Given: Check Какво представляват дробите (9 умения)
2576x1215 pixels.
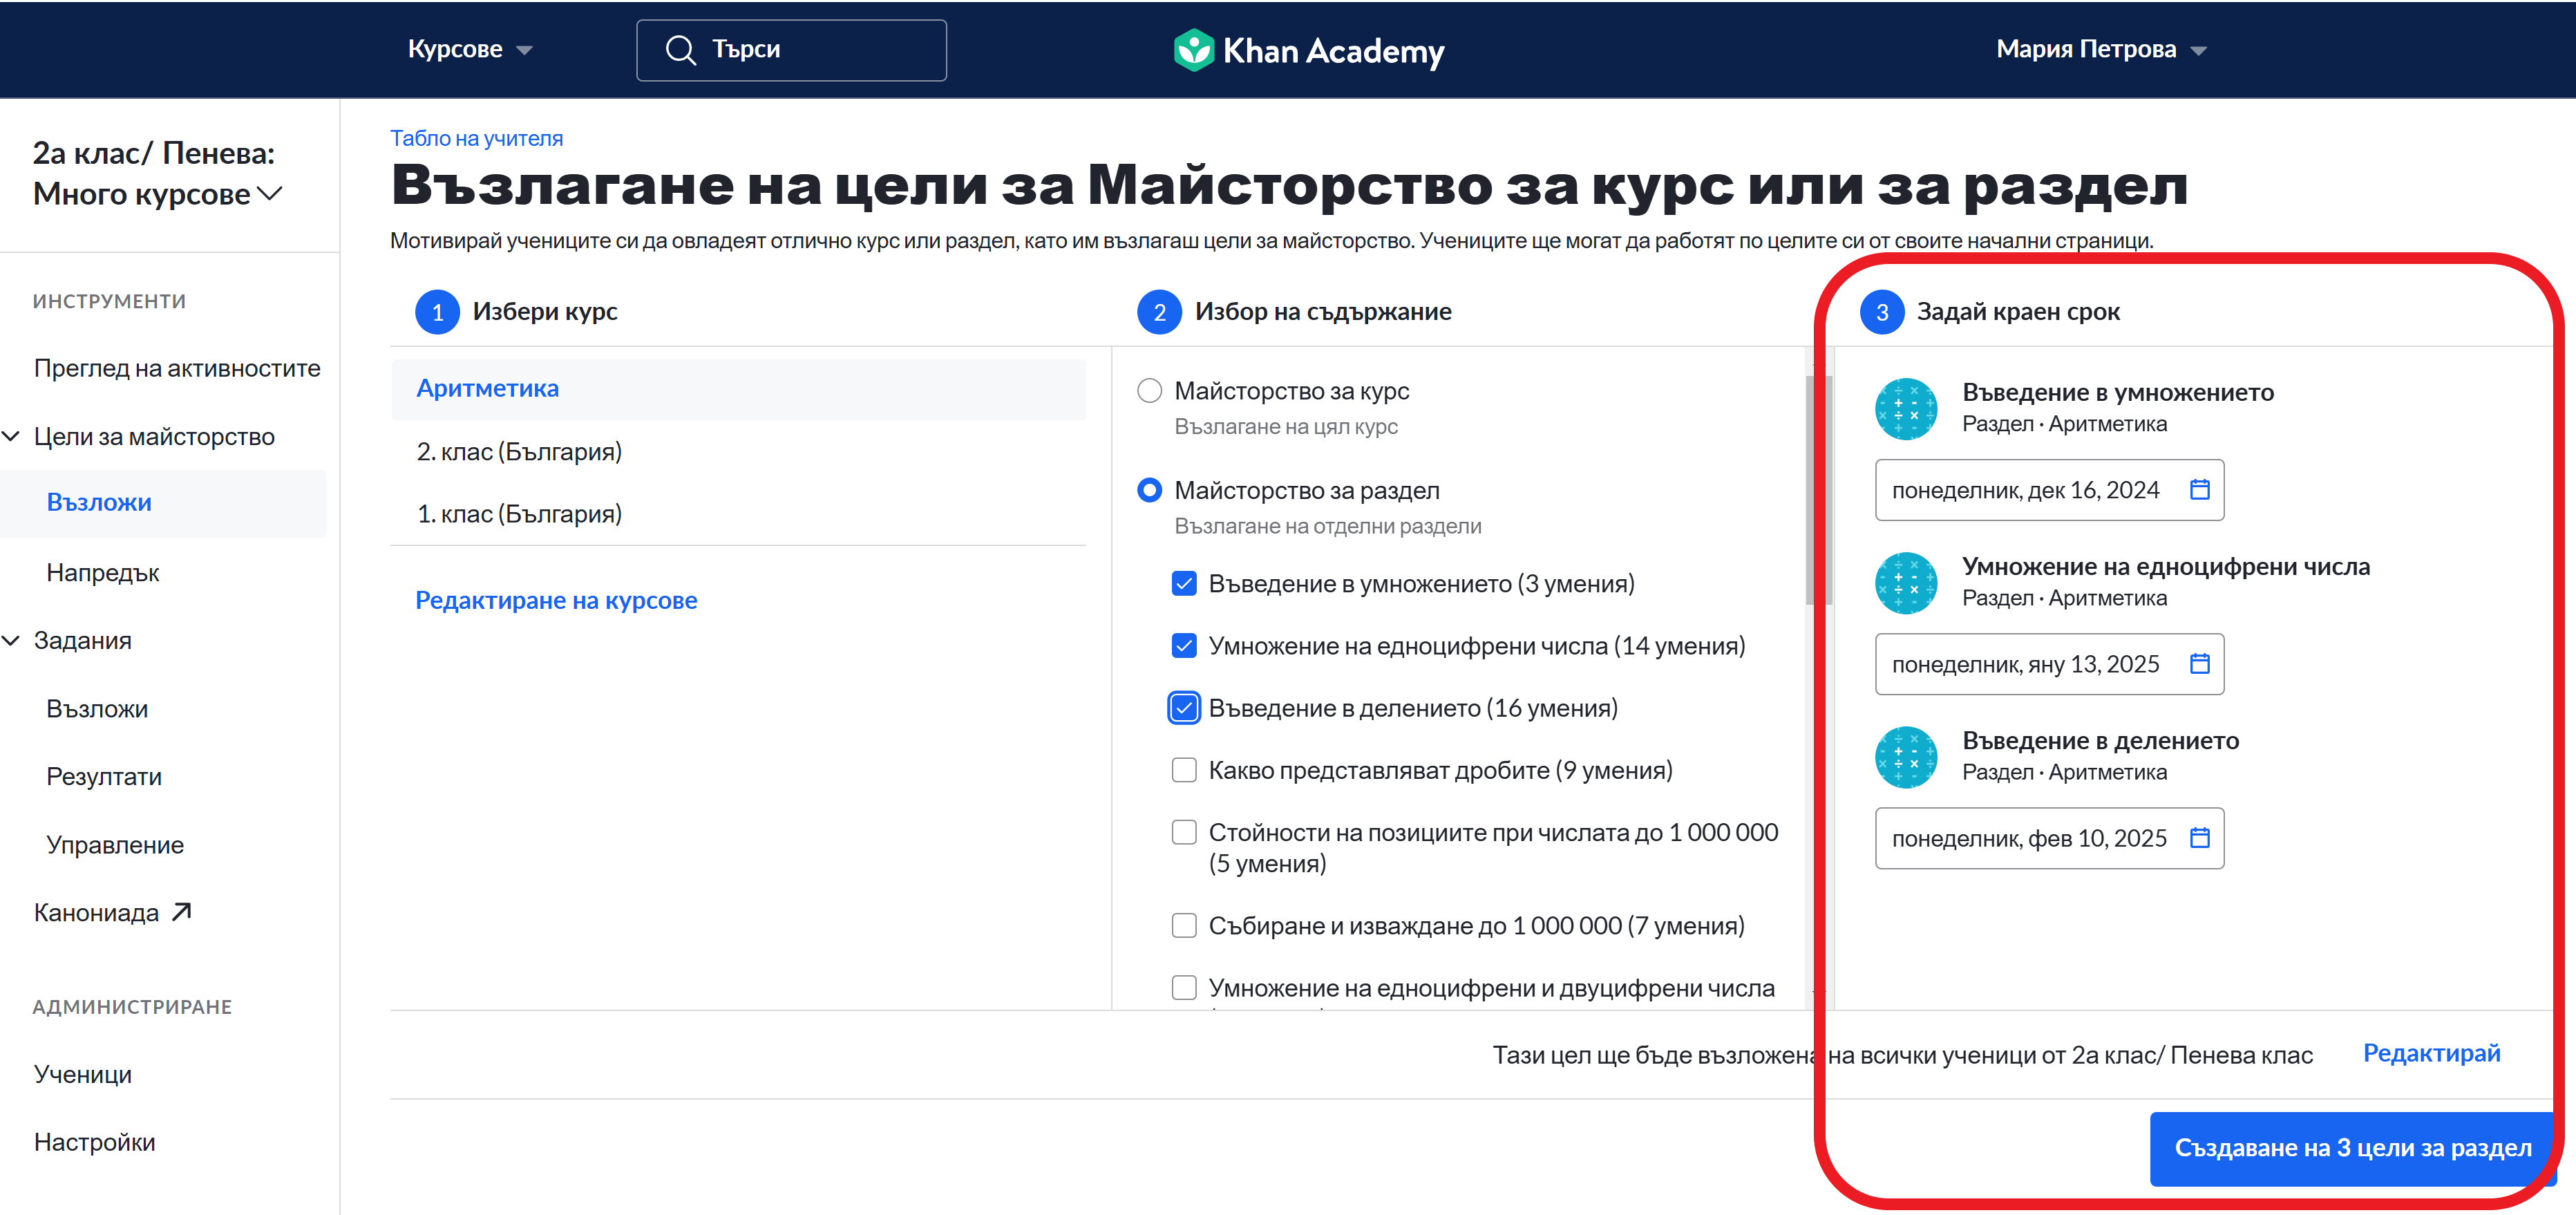Looking at the screenshot, I should [x=1183, y=769].
